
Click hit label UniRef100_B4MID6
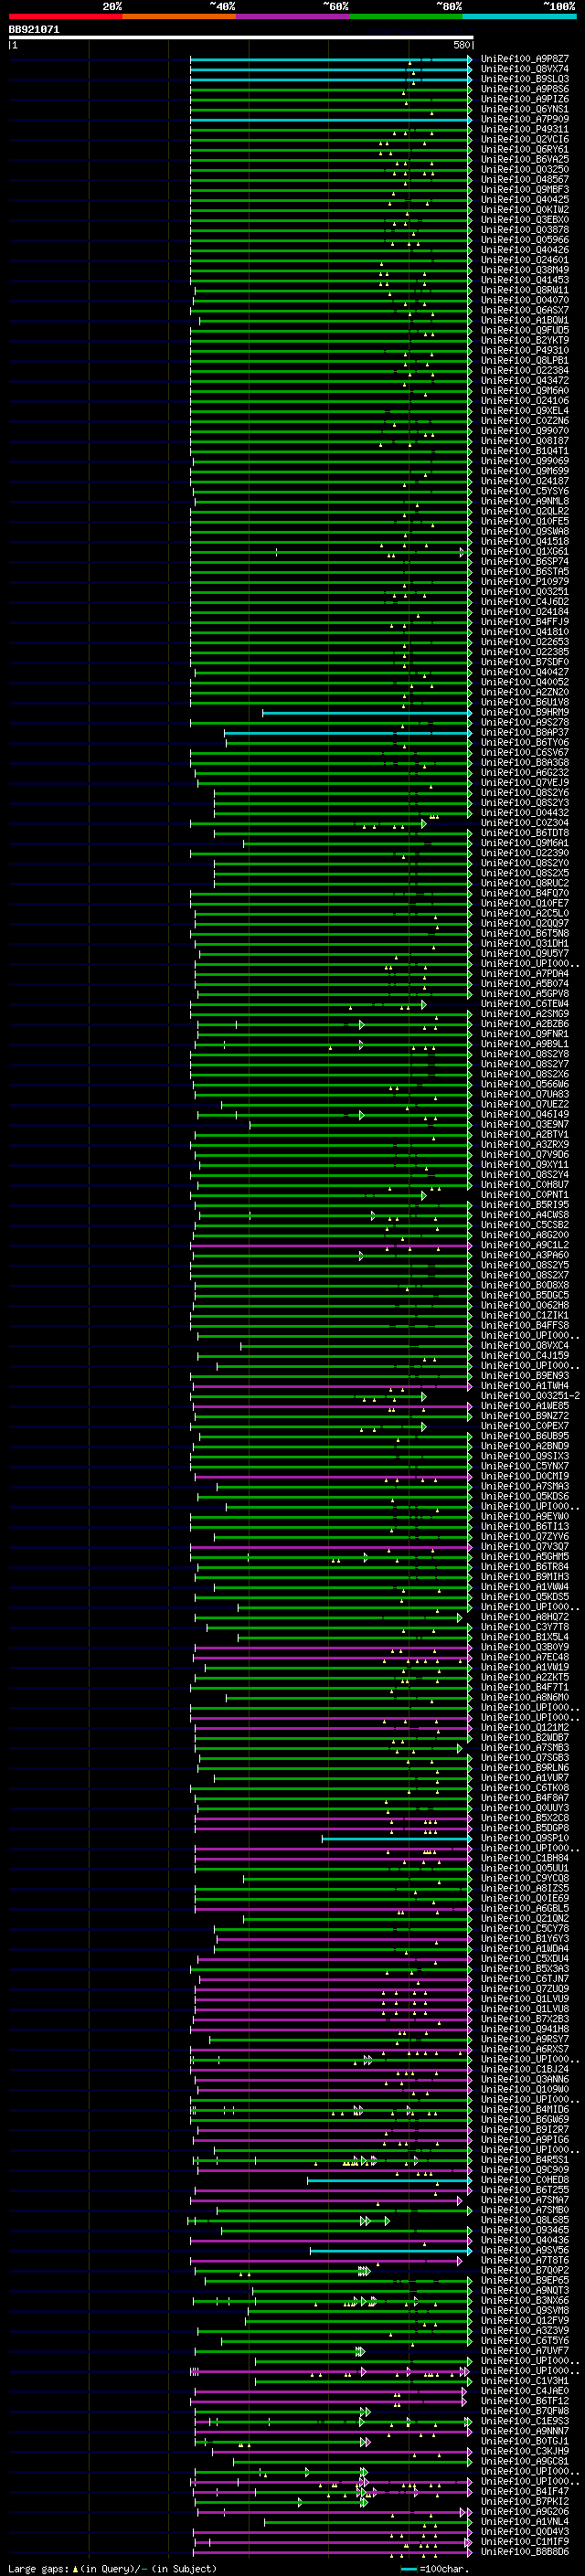coord(524,2109)
